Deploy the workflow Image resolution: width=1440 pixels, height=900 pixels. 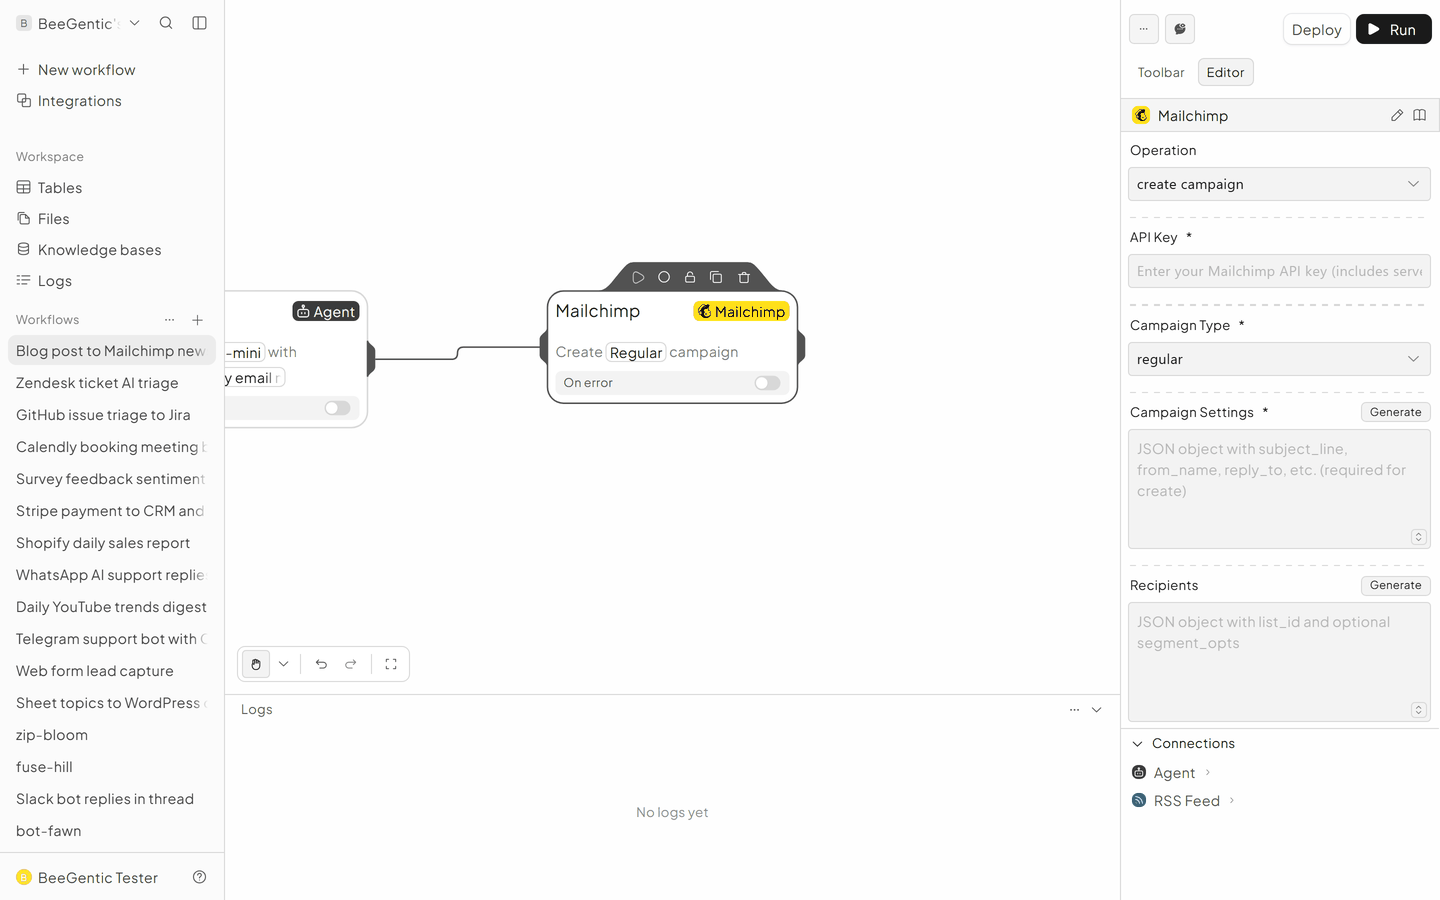pos(1316,30)
